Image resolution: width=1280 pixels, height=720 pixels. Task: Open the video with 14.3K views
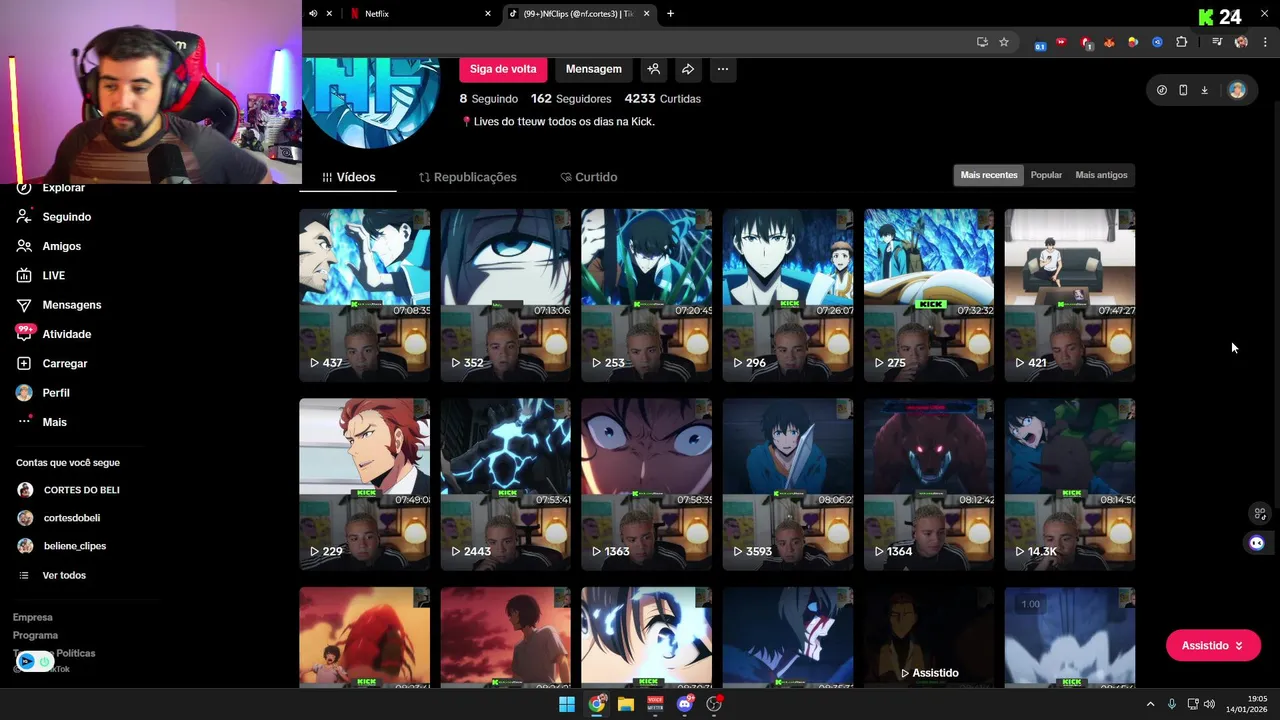[x=1070, y=484]
